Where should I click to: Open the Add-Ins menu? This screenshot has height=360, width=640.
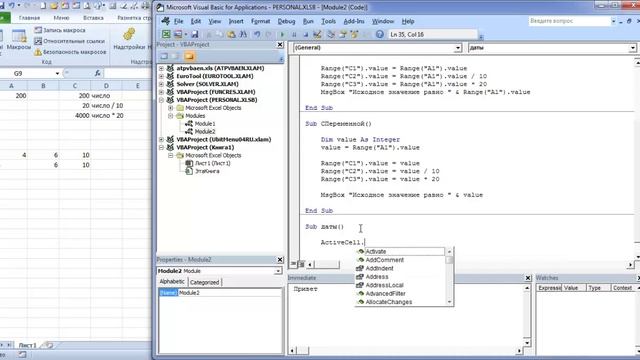point(353,21)
